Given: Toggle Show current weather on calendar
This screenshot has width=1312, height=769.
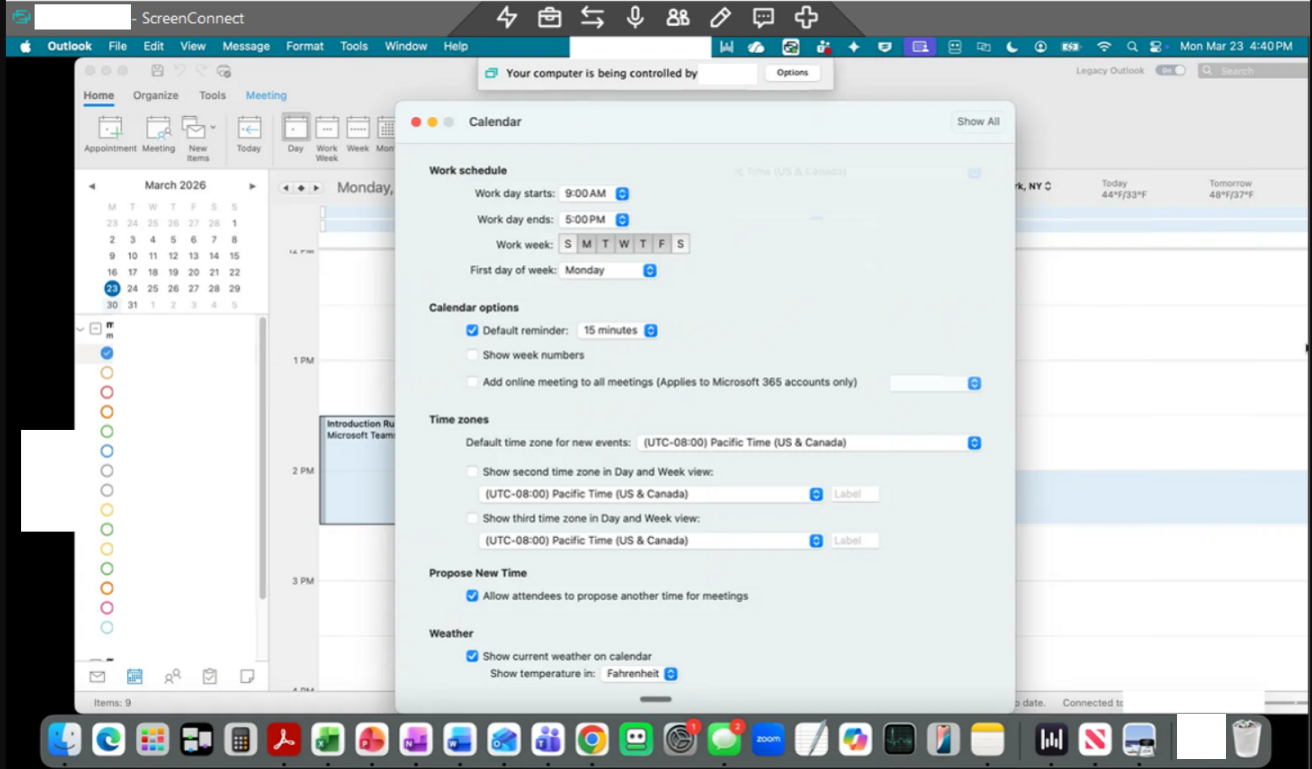Looking at the screenshot, I should 473,656.
